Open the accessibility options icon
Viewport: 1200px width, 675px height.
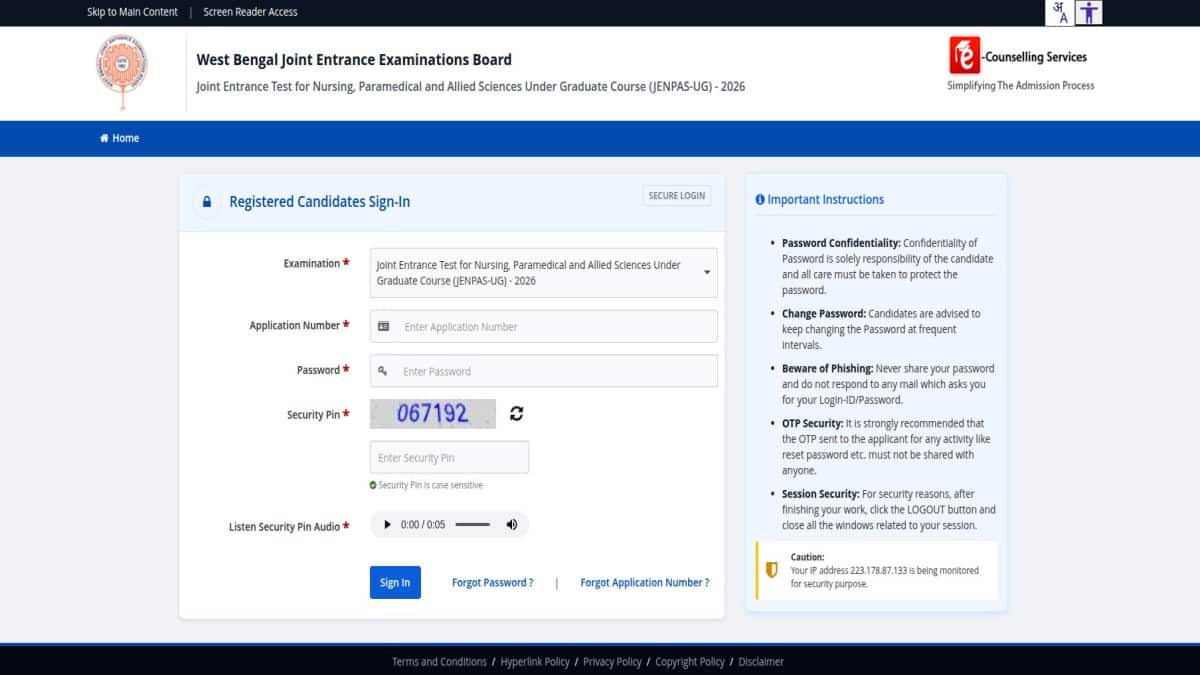click(x=1089, y=12)
